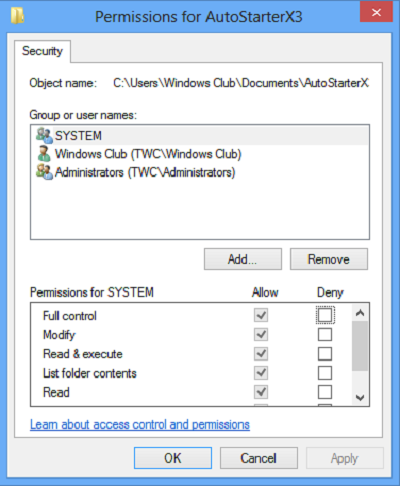Confirm with the OK button
This screenshot has height=486, width=400.
(173, 458)
